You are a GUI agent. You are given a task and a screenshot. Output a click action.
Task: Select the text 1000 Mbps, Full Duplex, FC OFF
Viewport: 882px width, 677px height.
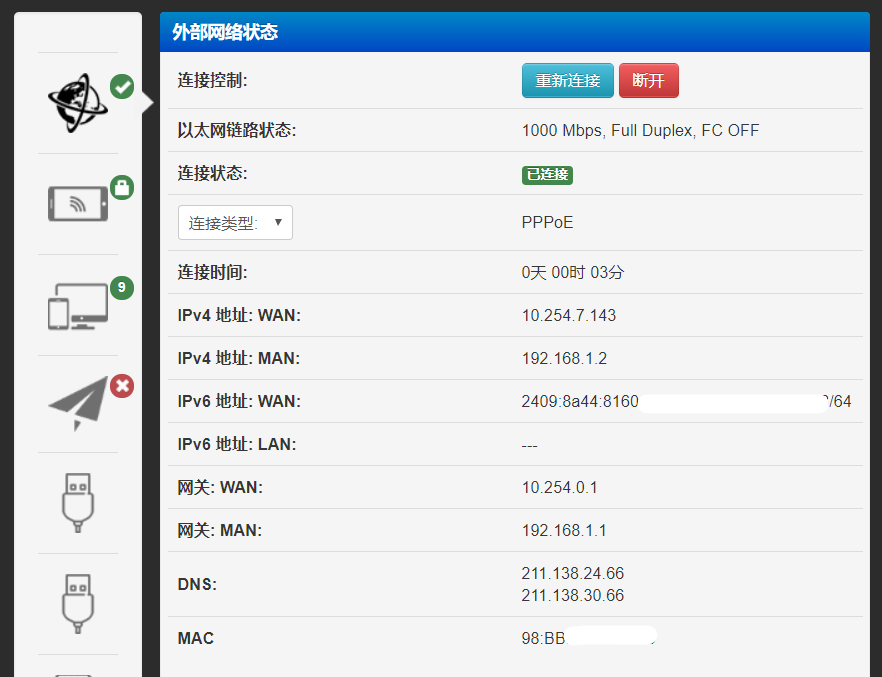click(x=640, y=130)
